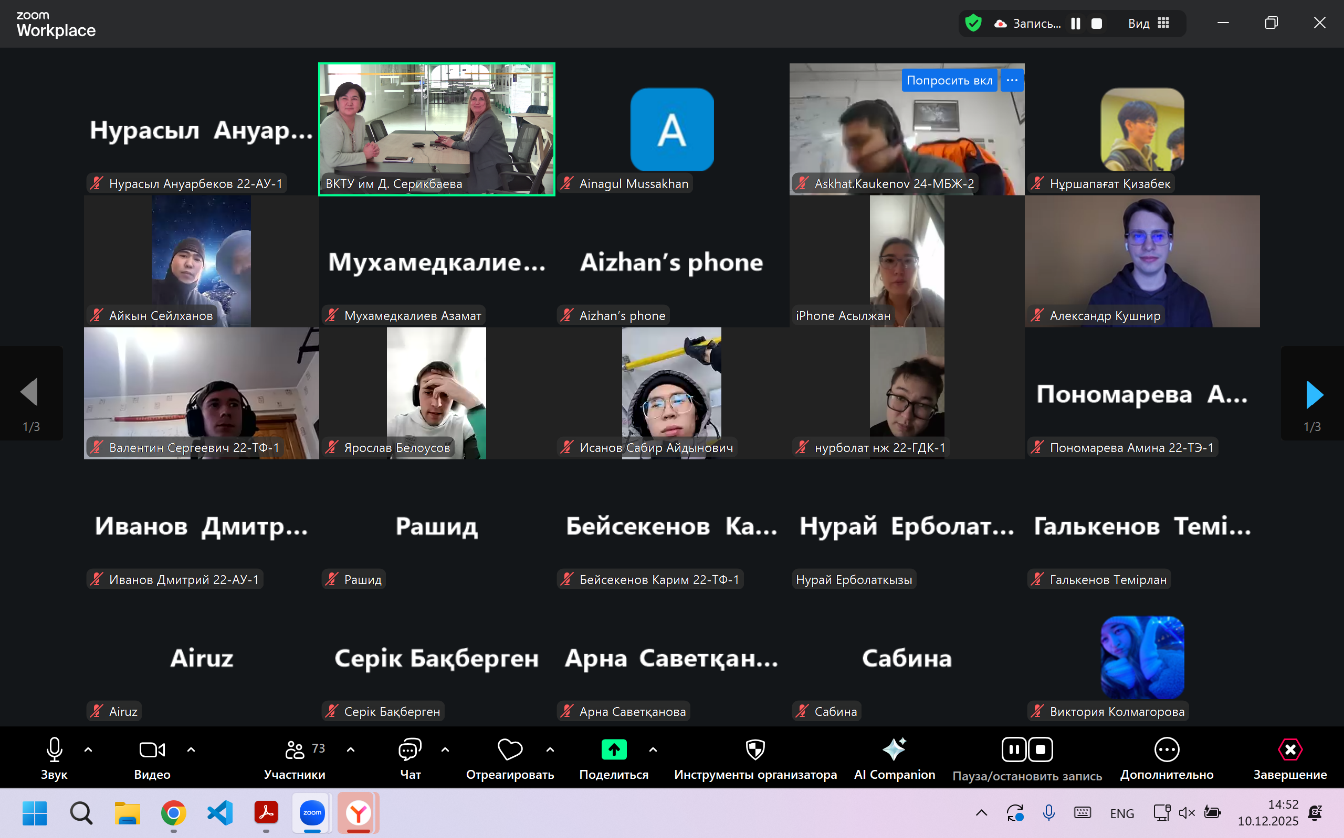Open the Дополнительно more options icon
Viewport: 1344px width, 838px height.
tap(1166, 750)
